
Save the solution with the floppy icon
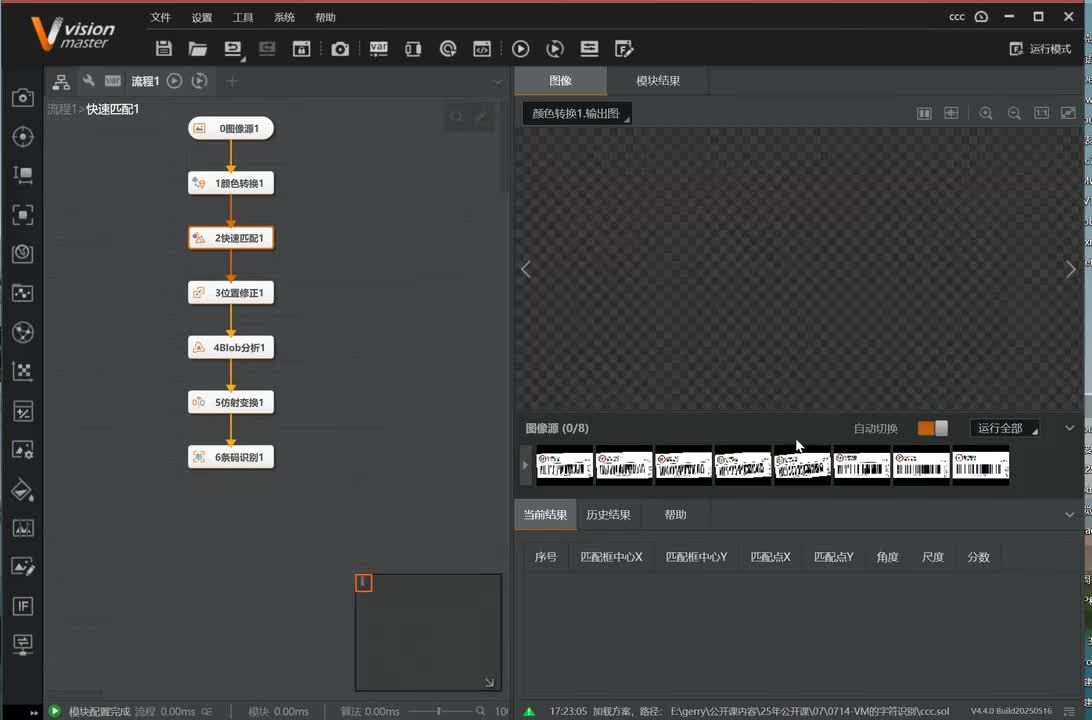pos(164,49)
